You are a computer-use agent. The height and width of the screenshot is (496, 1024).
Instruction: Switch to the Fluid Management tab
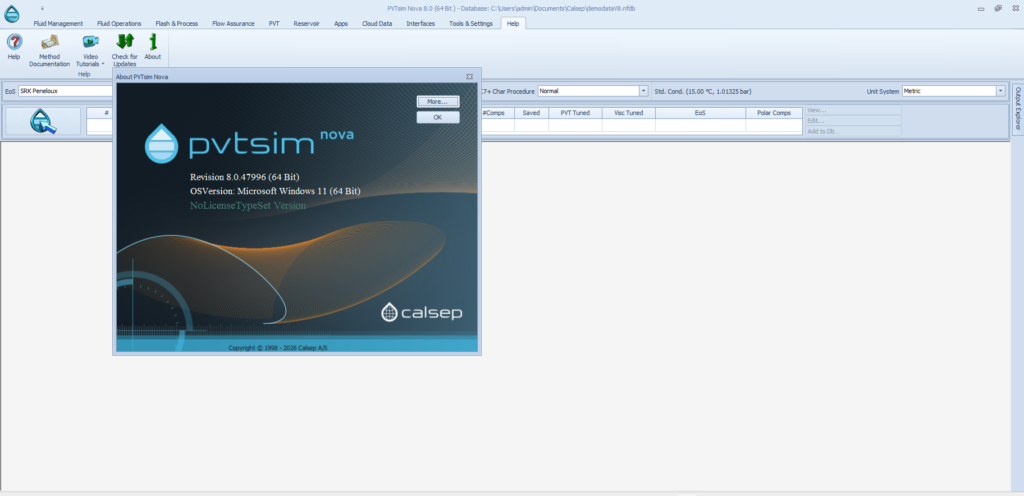[58, 23]
